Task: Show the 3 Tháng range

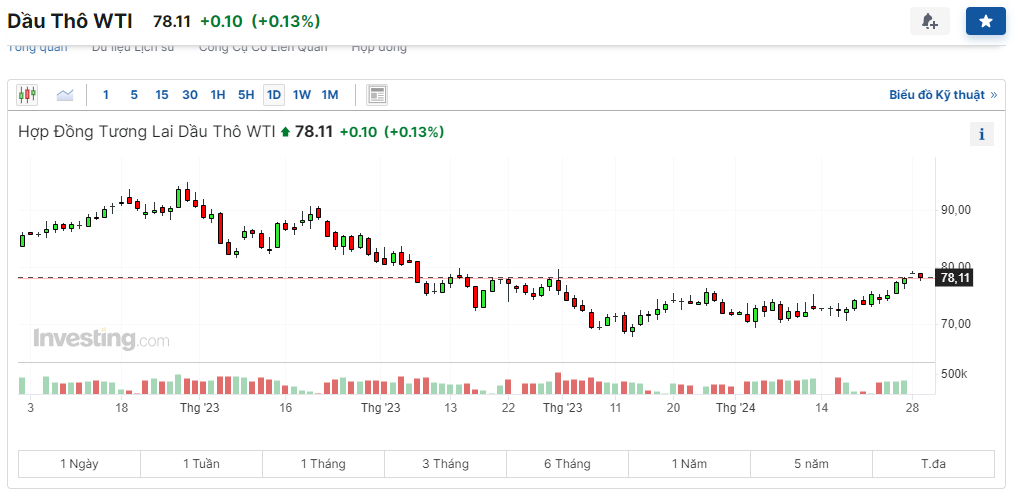Action: [445, 464]
